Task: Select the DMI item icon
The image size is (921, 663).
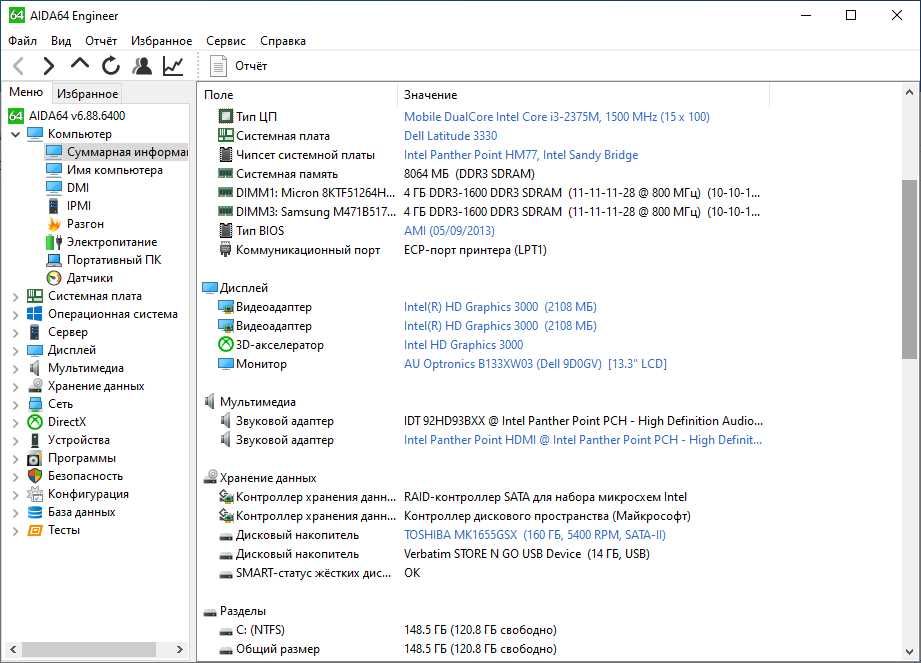Action: pyautogui.click(x=53, y=187)
